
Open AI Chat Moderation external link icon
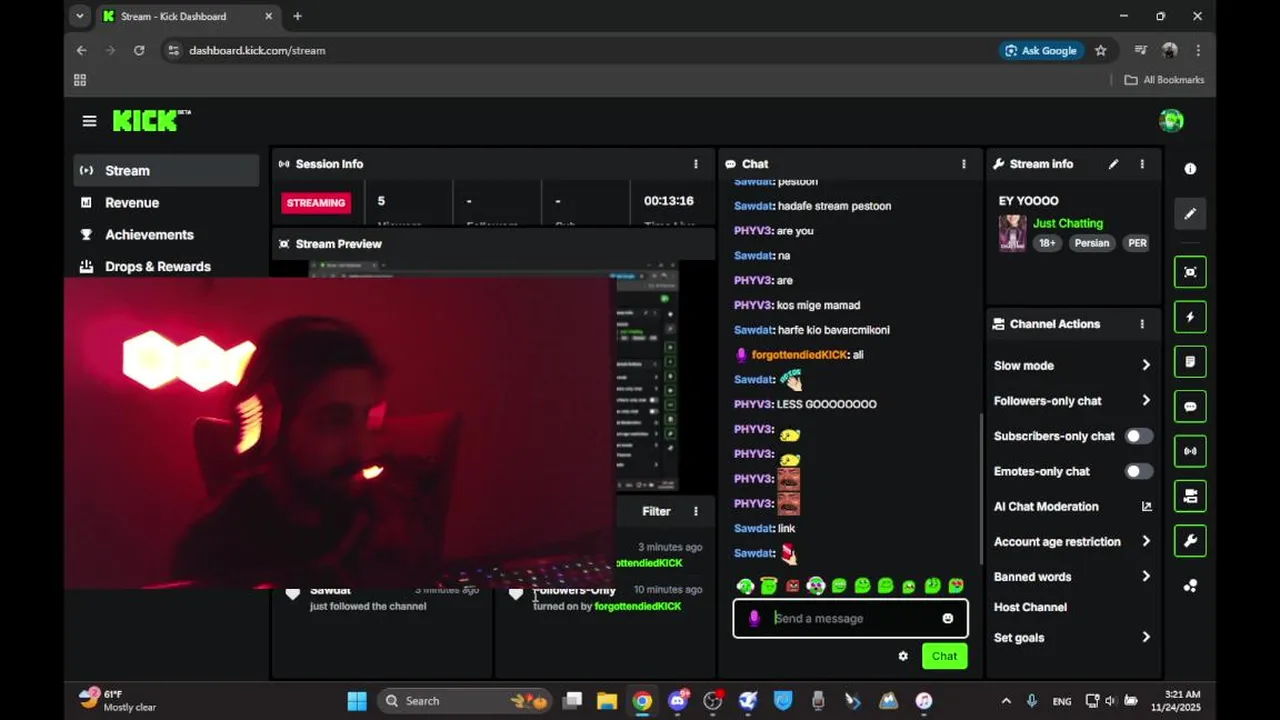click(x=1146, y=506)
